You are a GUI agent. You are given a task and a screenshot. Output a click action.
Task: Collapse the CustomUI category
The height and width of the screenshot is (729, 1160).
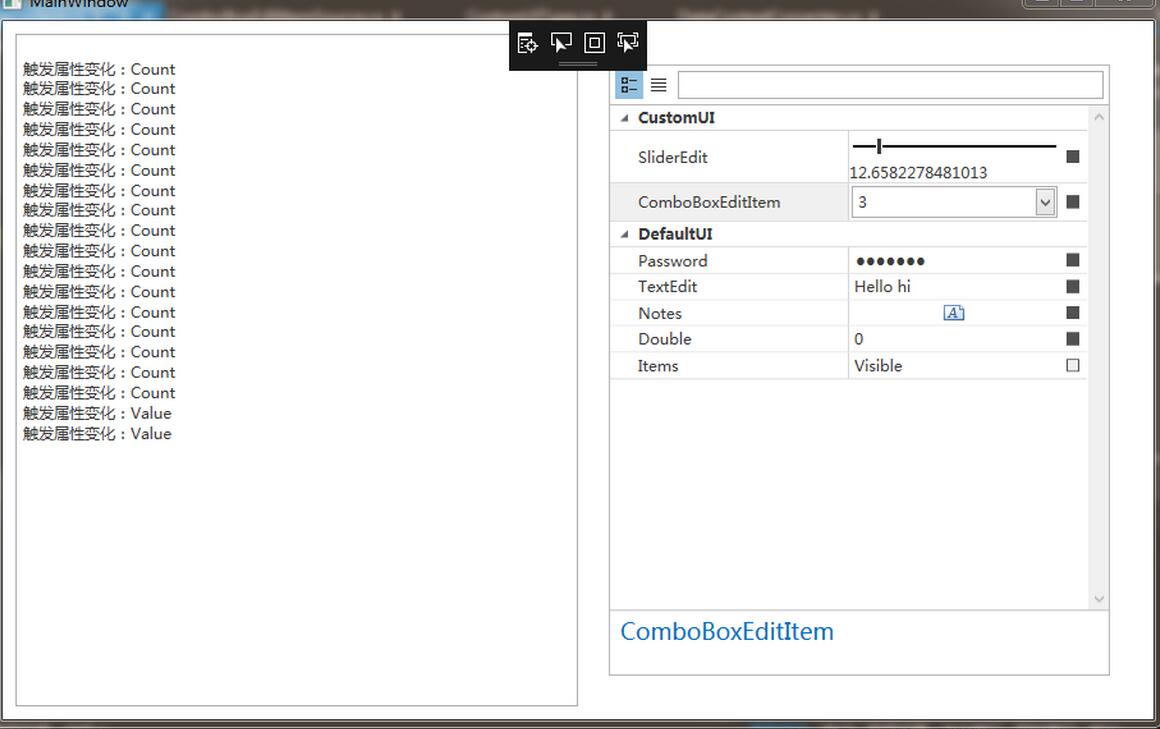pos(623,117)
